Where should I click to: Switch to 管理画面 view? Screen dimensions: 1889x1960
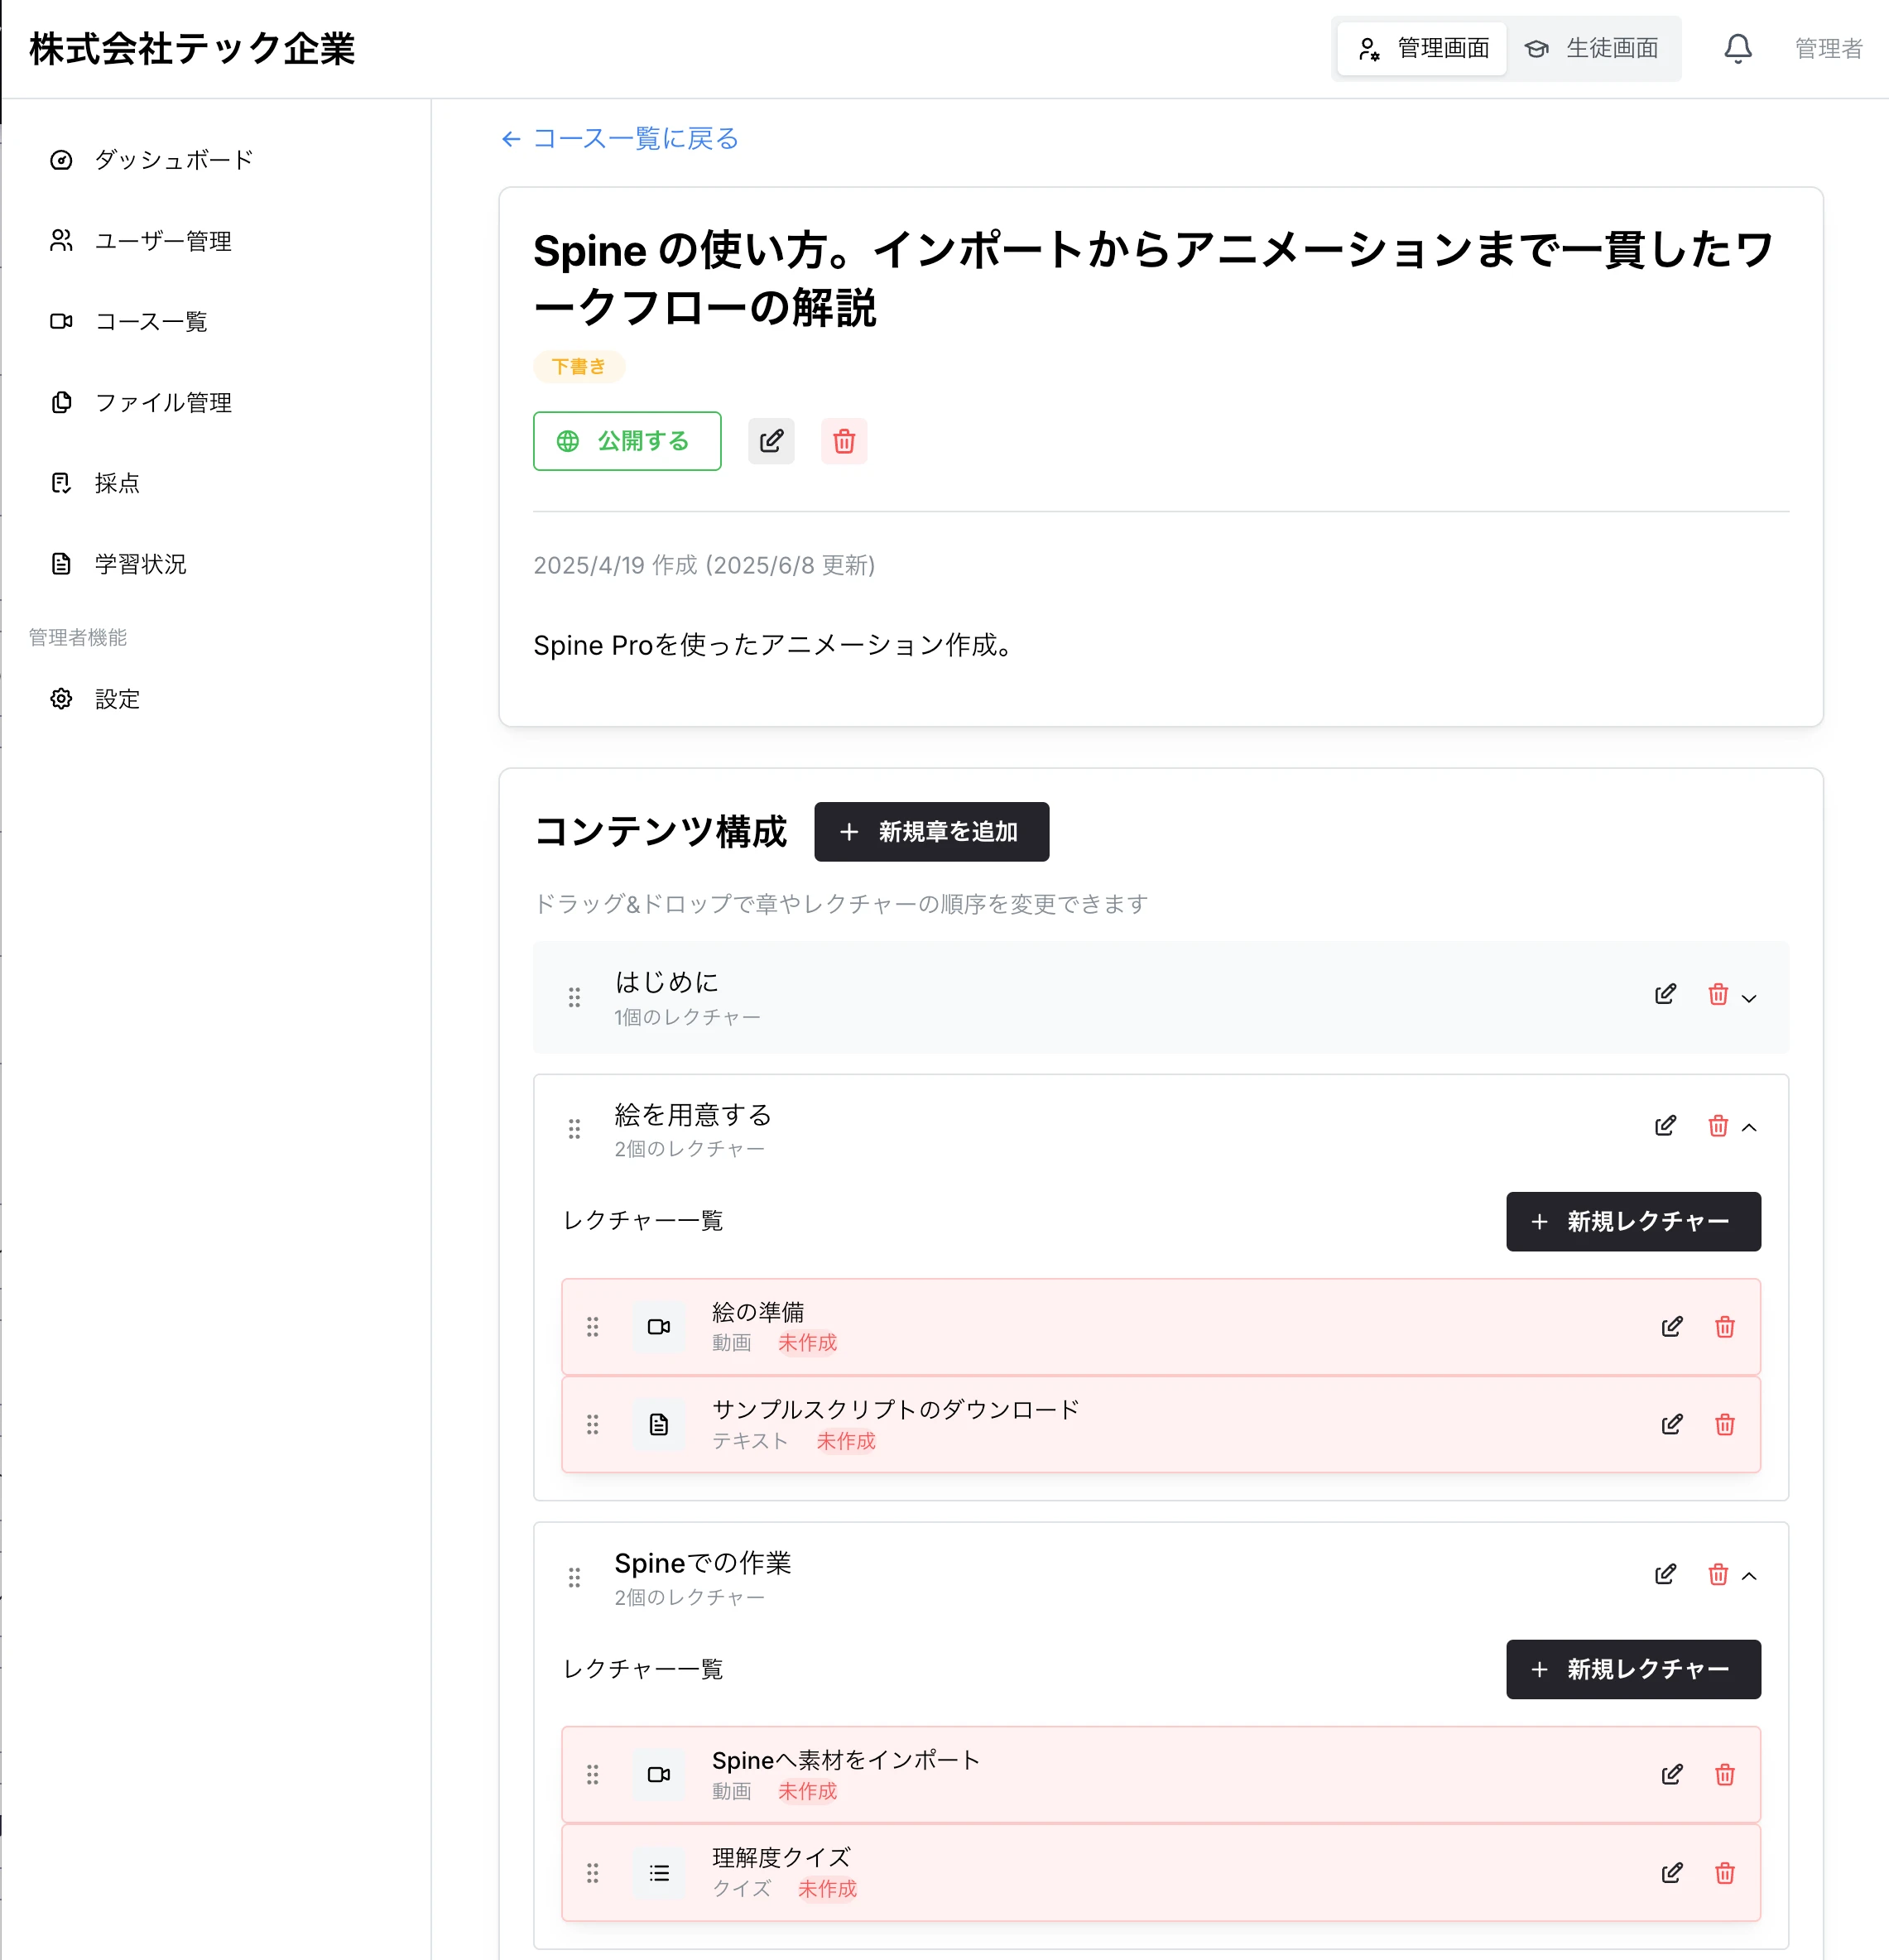pyautogui.click(x=1421, y=48)
